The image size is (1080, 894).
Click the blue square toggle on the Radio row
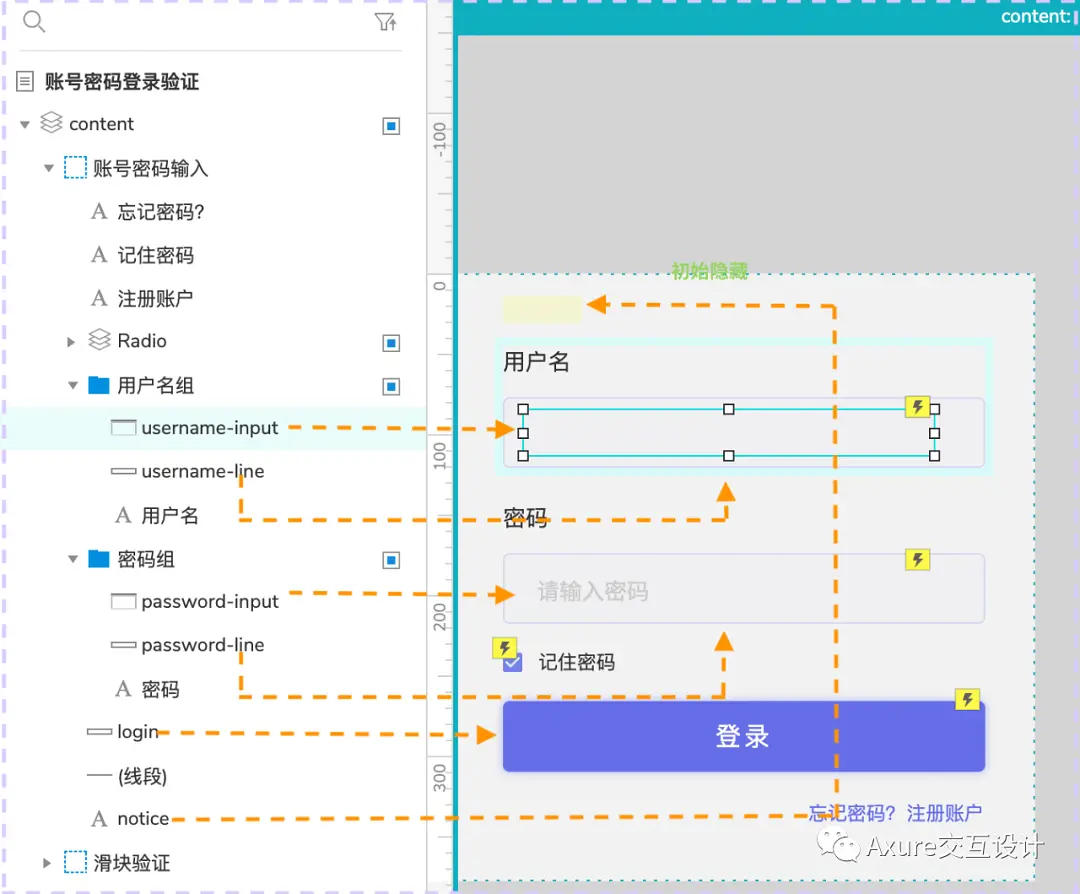(390, 342)
